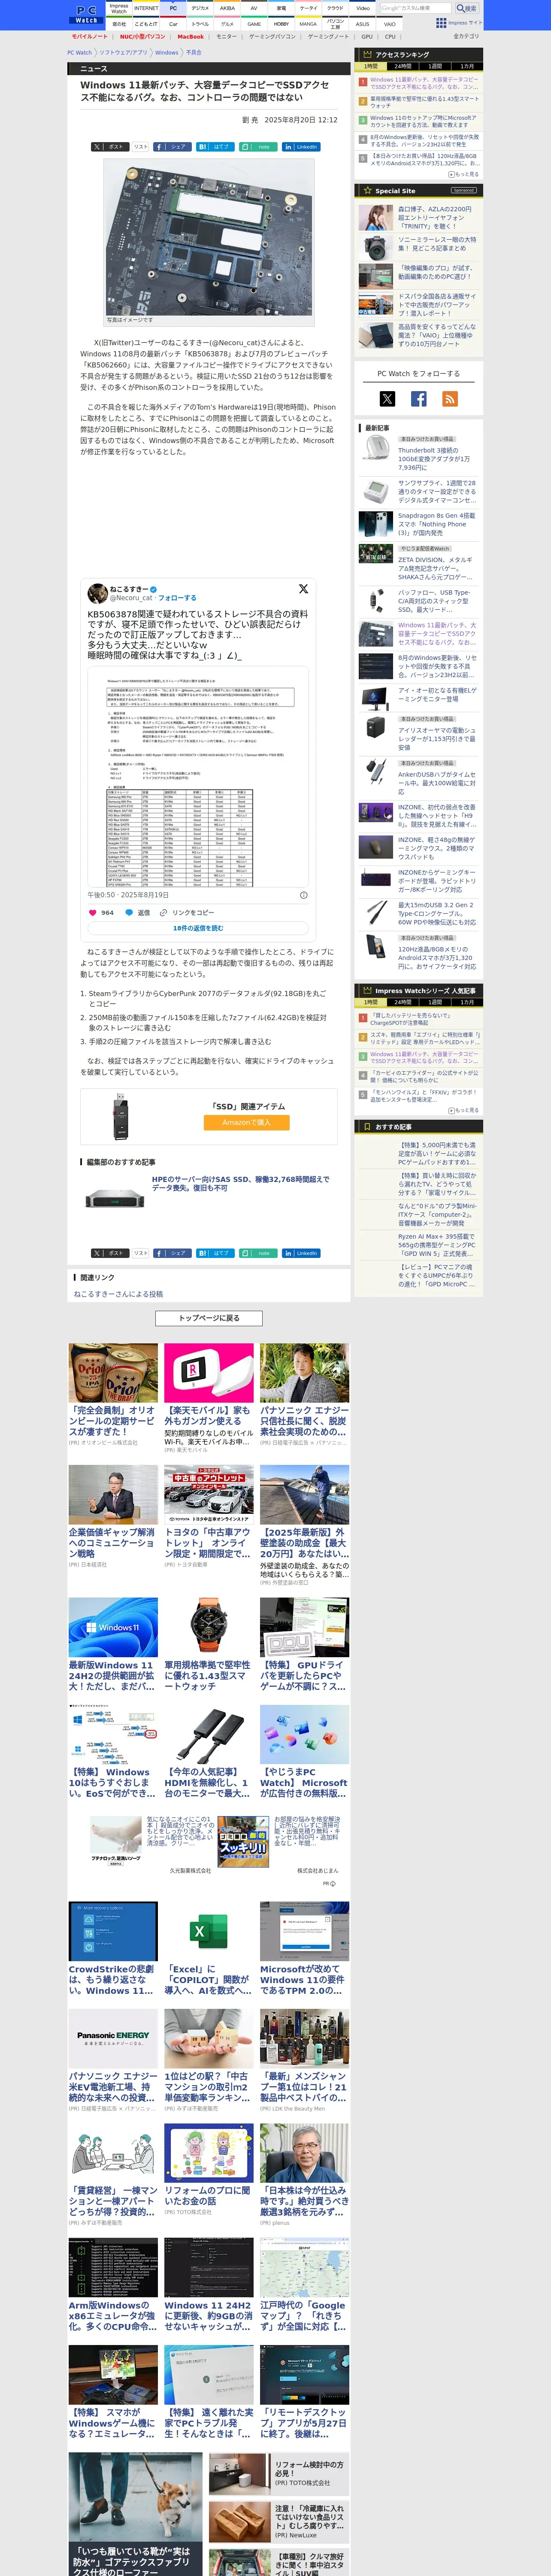Open Ryzen AI Max+ GPD WIN 5 article
The width and height of the screenshot is (551, 2576).
437,1245
